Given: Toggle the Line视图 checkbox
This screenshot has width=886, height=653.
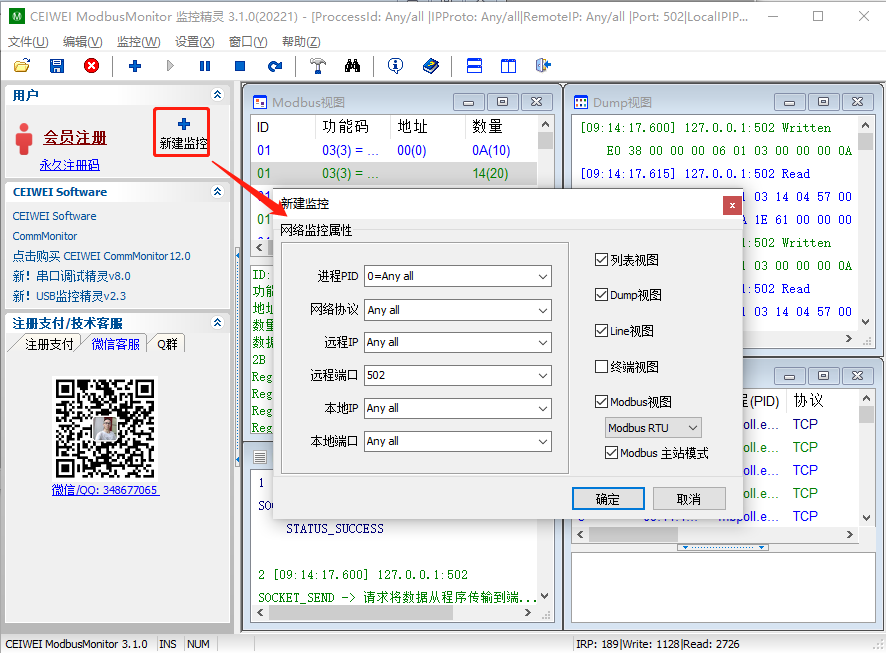Looking at the screenshot, I should [601, 330].
